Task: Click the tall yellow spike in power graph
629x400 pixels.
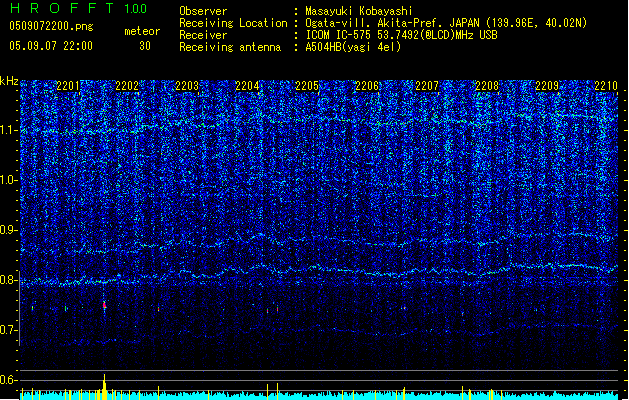Action: click(104, 386)
